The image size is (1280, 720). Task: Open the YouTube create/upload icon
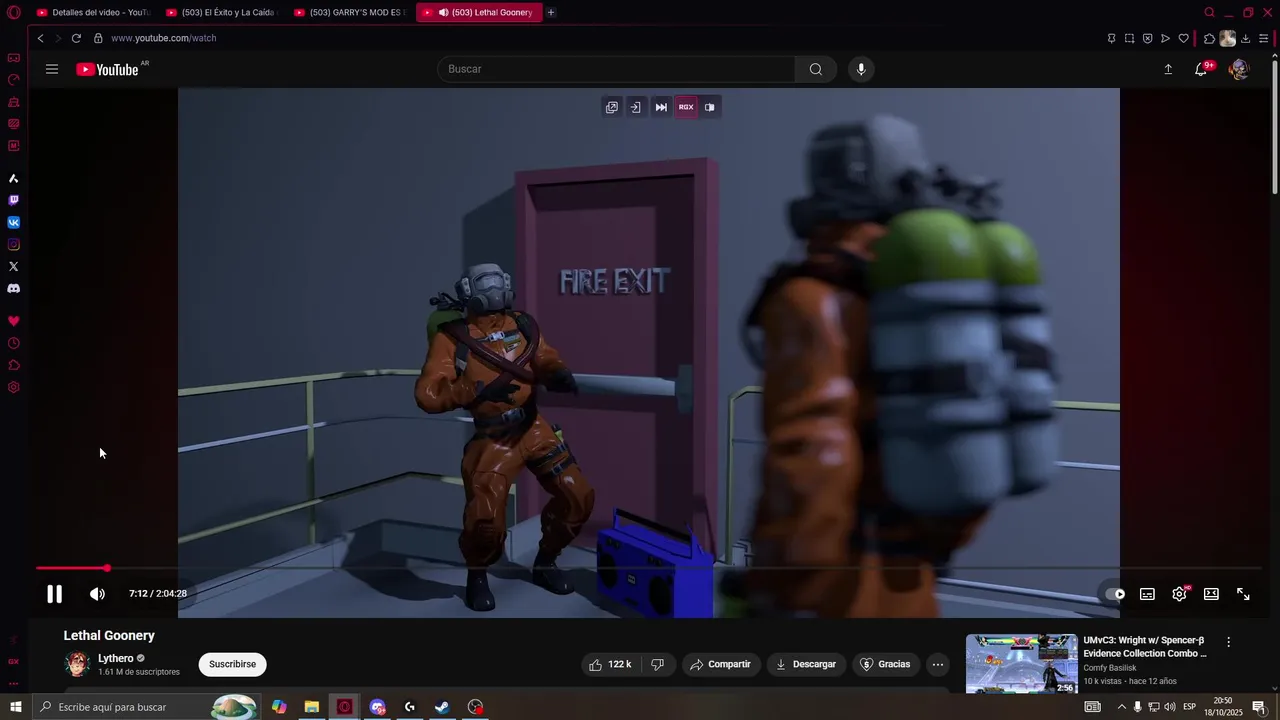point(1168,69)
